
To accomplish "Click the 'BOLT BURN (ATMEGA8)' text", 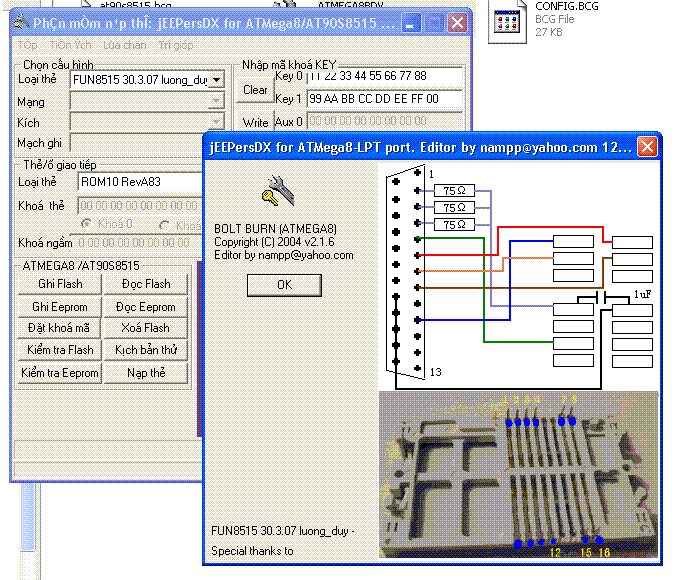I will [x=276, y=229].
